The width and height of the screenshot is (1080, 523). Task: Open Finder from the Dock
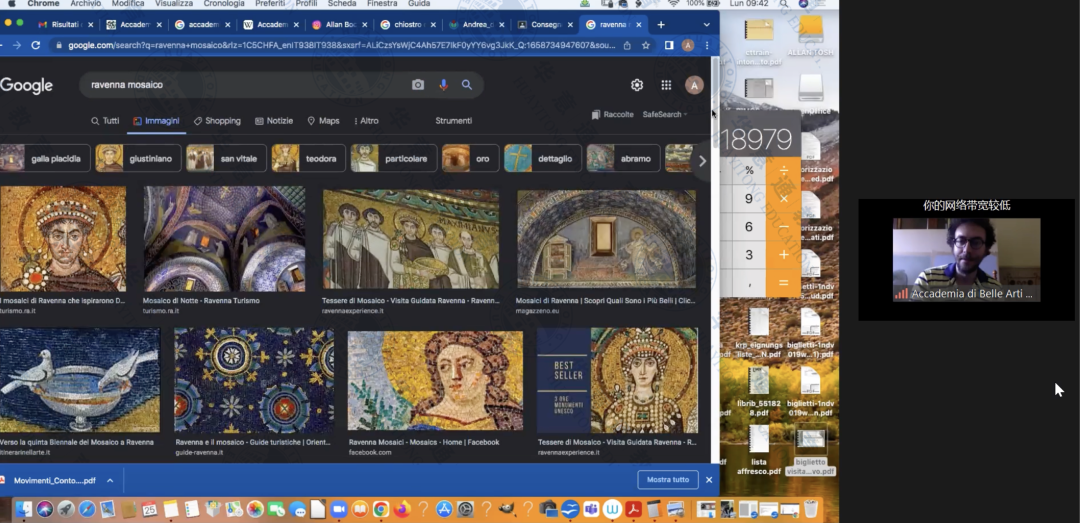(24, 509)
